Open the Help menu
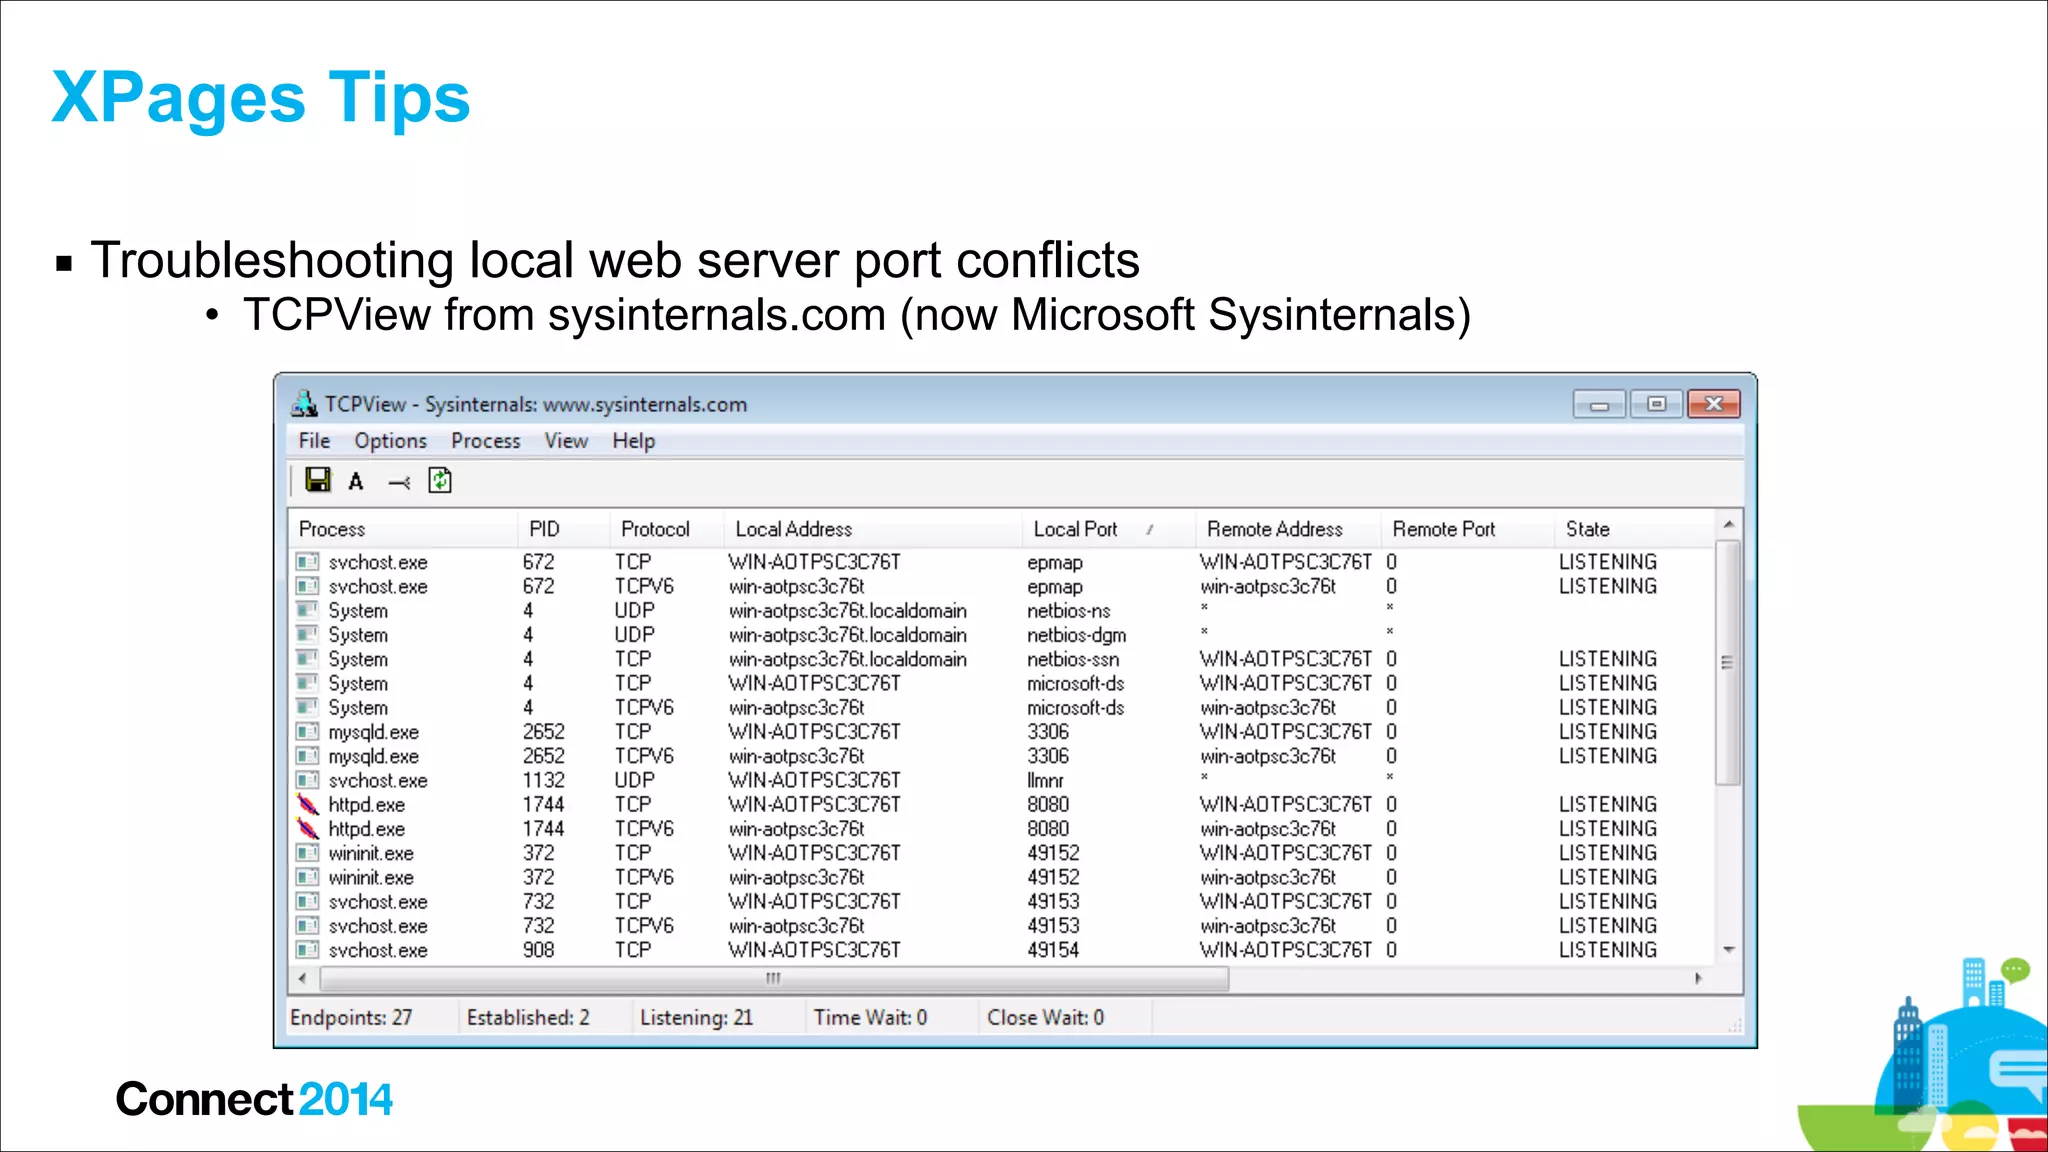Screen dimensions: 2048x1152 click(634, 441)
